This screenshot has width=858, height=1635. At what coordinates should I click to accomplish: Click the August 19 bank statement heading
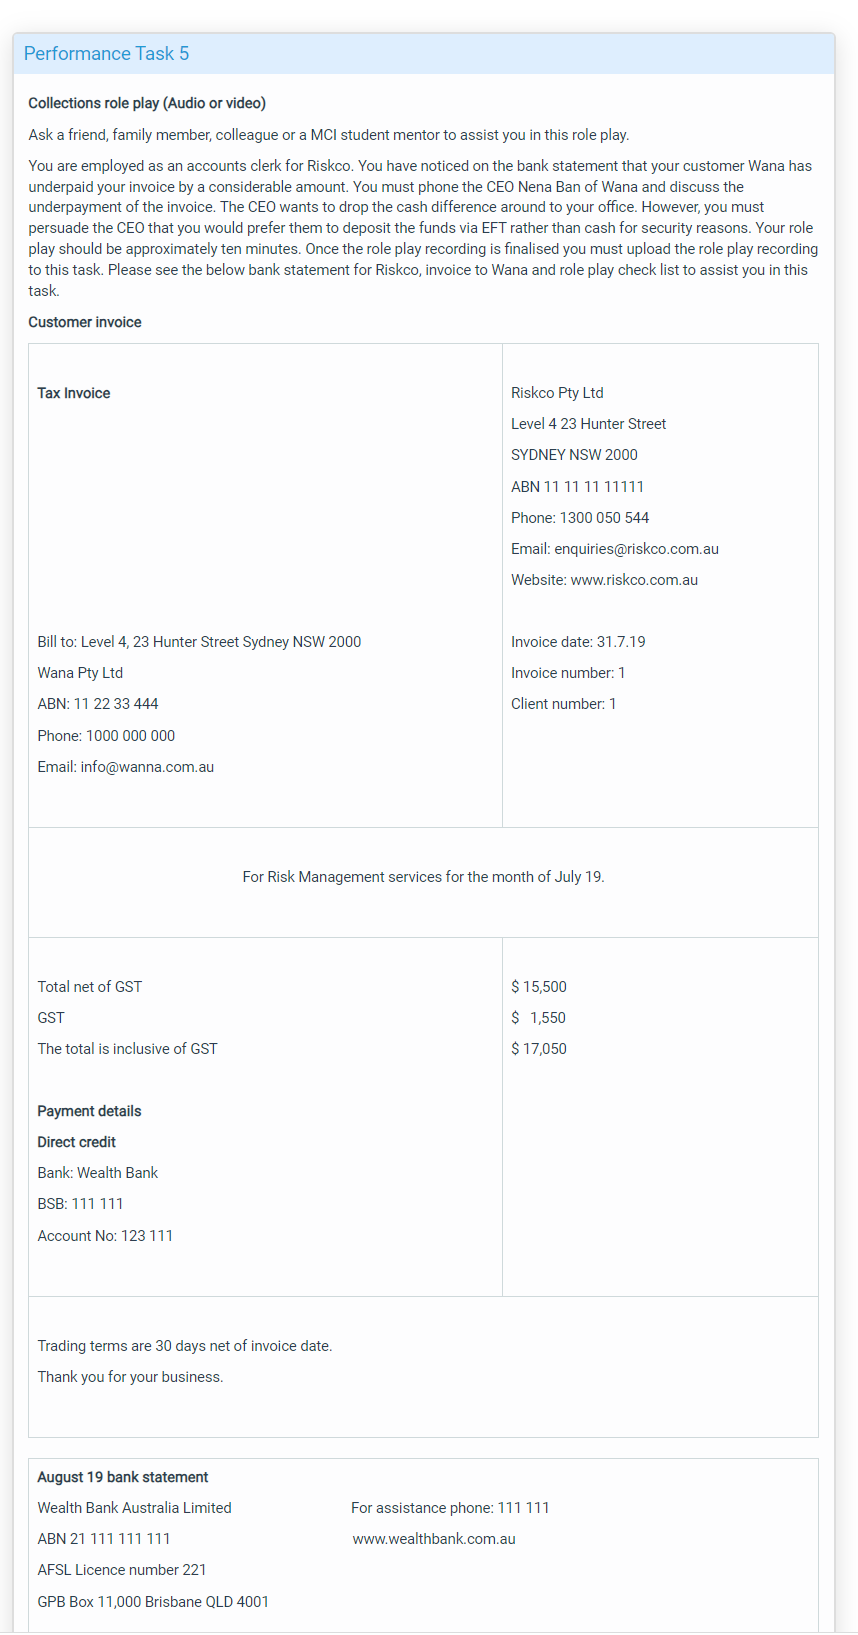tap(123, 1477)
